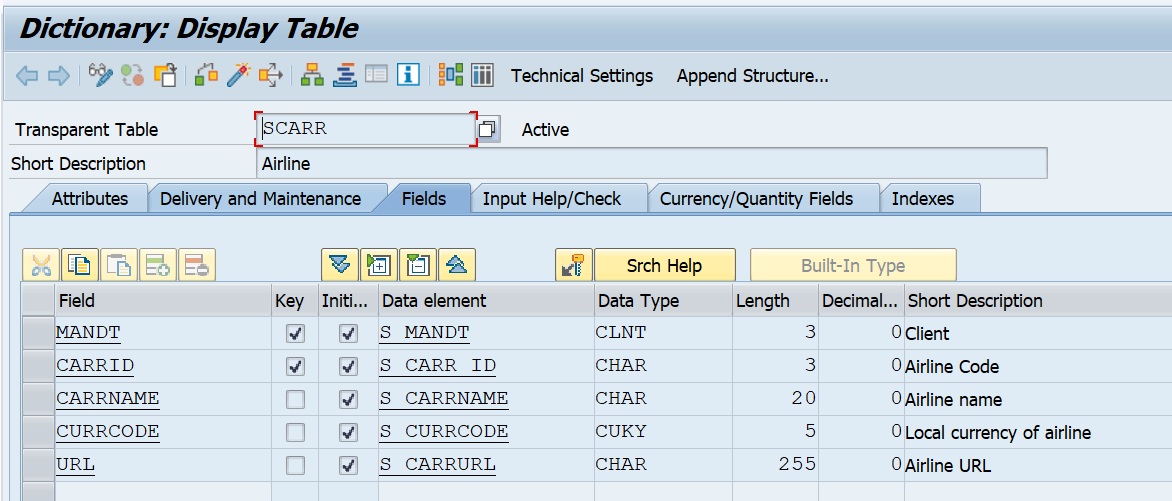The height and width of the screenshot is (501, 1172).
Task: Open the S_MANDT data element link
Action: 425,334
